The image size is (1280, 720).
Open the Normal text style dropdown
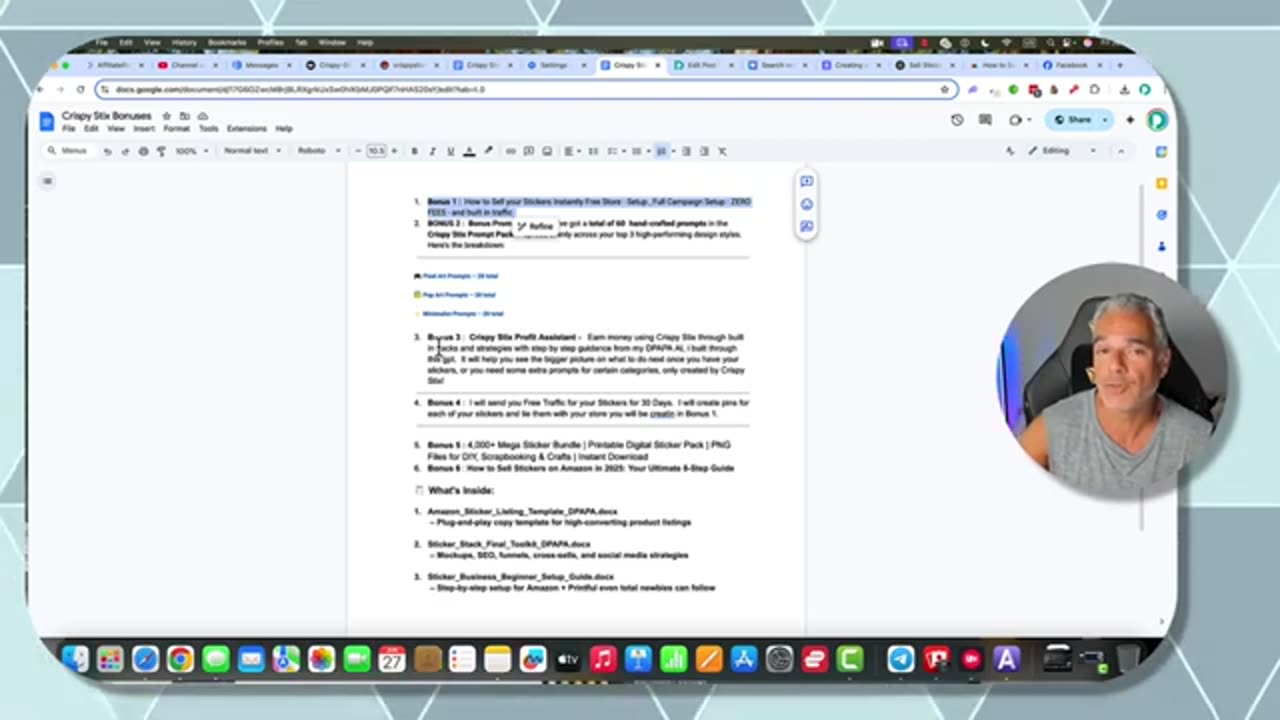pyautogui.click(x=251, y=151)
